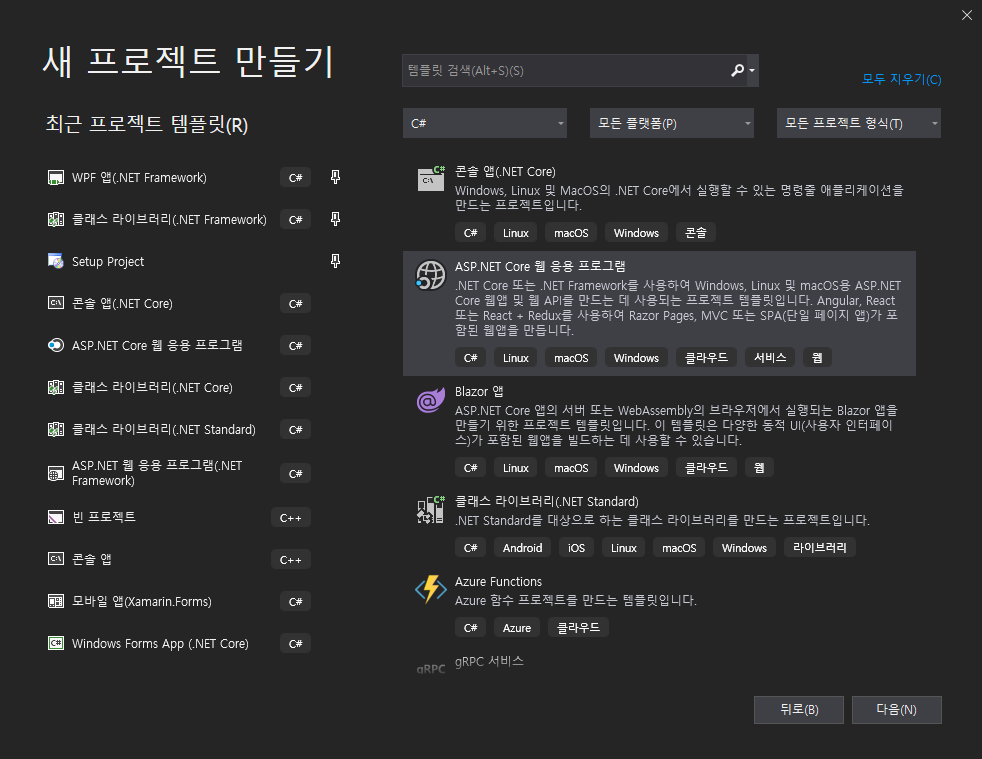Click the 라이브러리 tag
Screen dimensions: 982x759
[819, 548]
